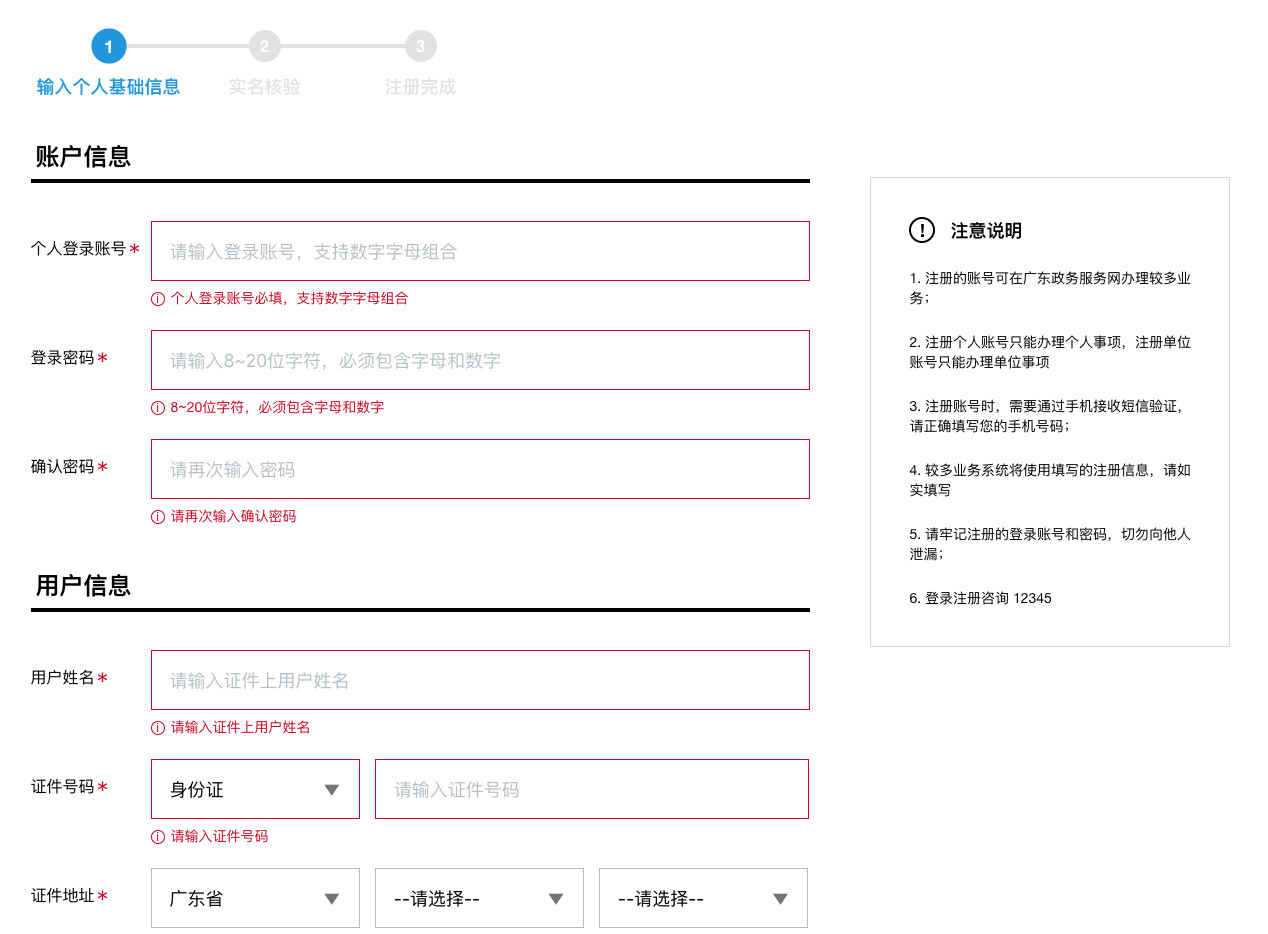Open the city --请选择-- dropdown
The height and width of the screenshot is (934, 1268).
(479, 898)
